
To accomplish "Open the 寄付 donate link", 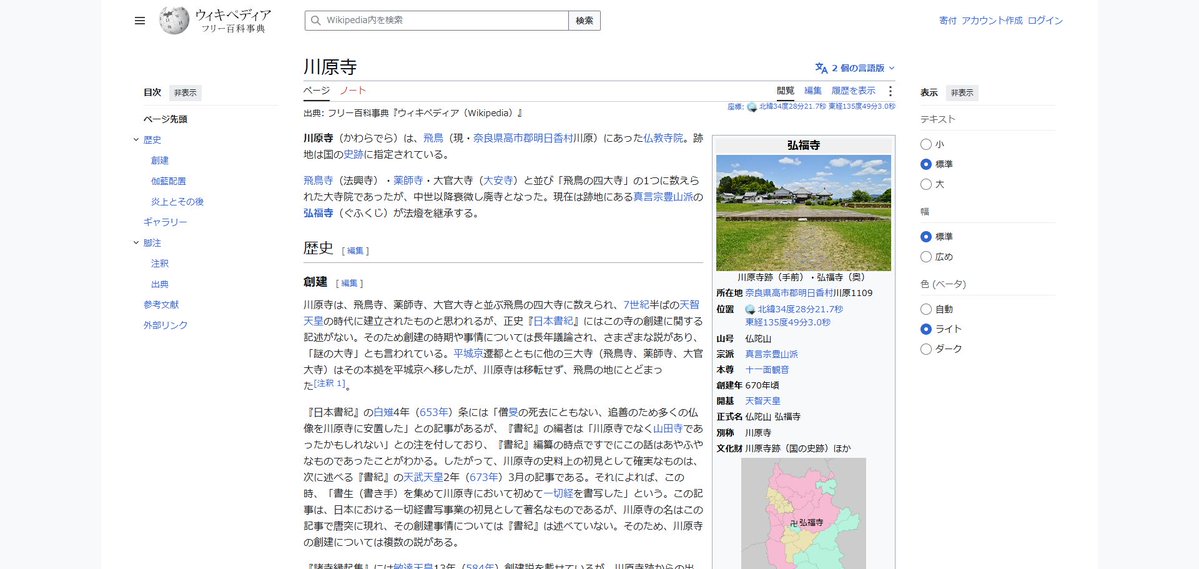I will point(947,21).
